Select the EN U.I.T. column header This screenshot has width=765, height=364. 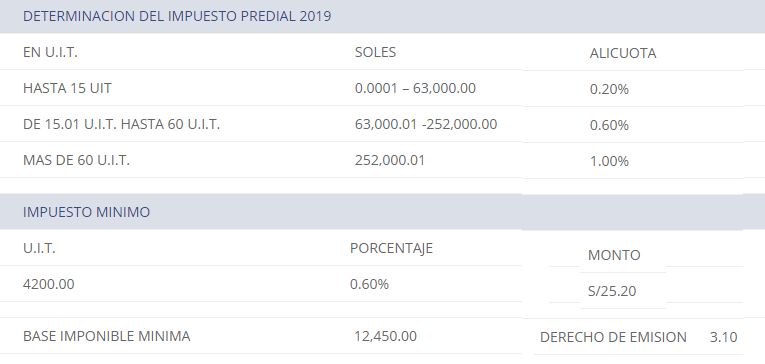(x=50, y=52)
